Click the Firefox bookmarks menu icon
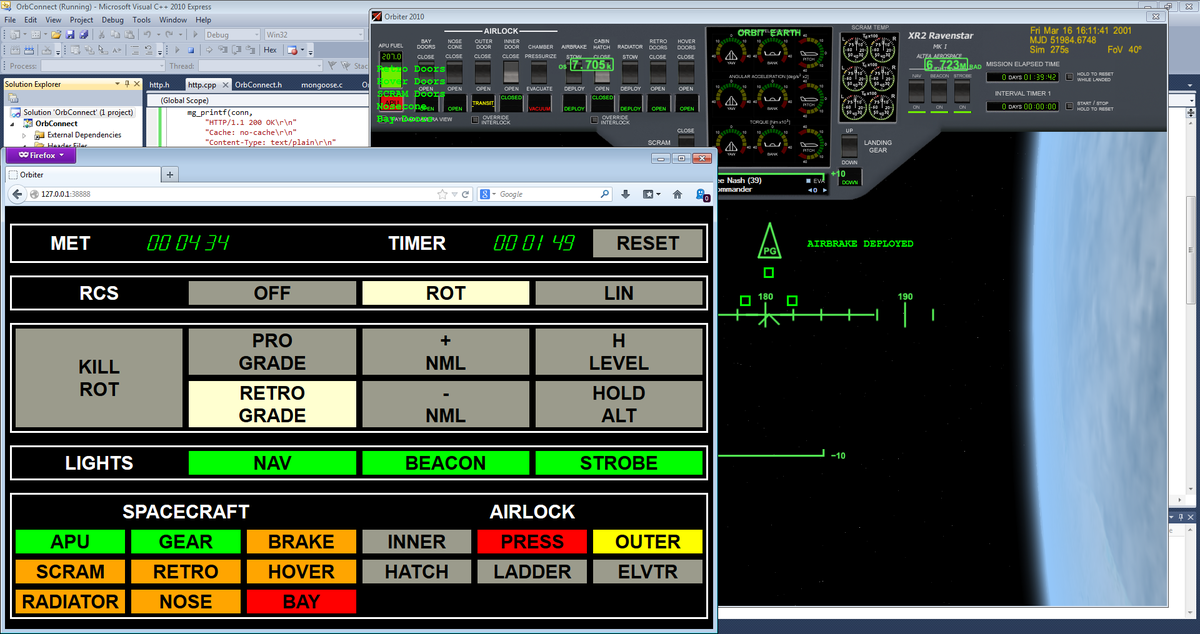1200x634 pixels. click(x=651, y=194)
